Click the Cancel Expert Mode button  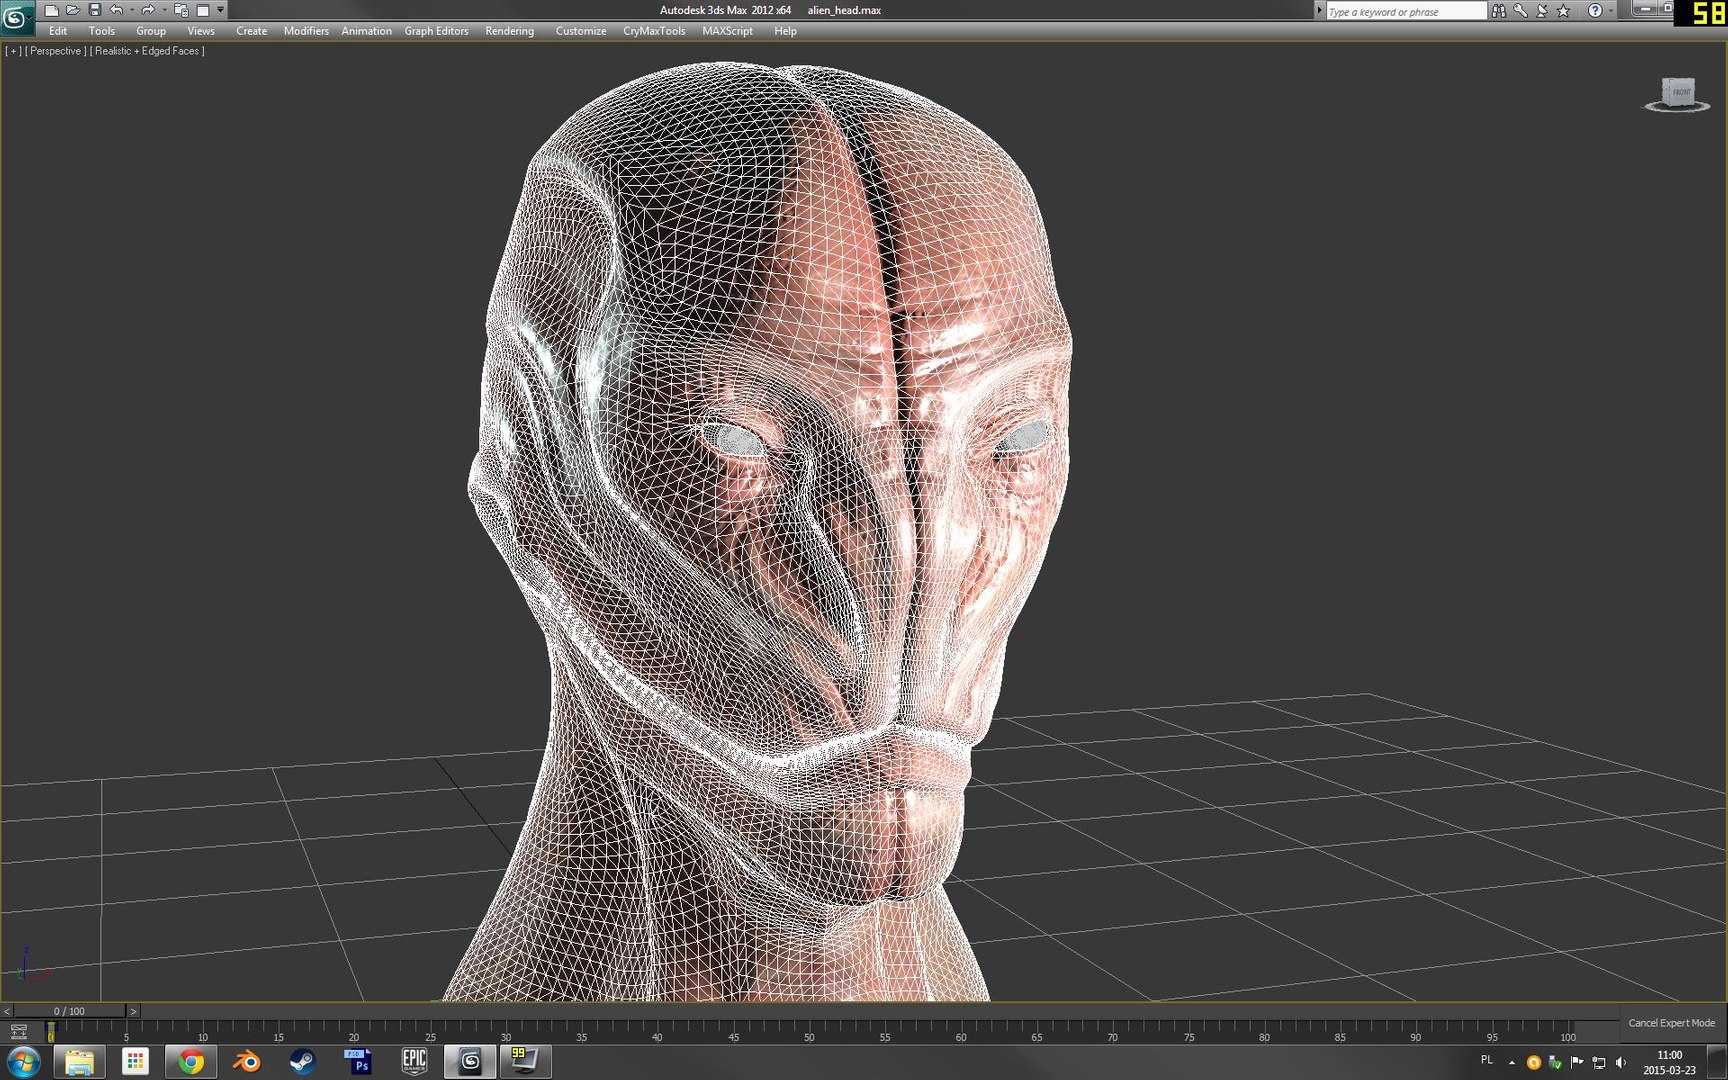point(1671,1023)
